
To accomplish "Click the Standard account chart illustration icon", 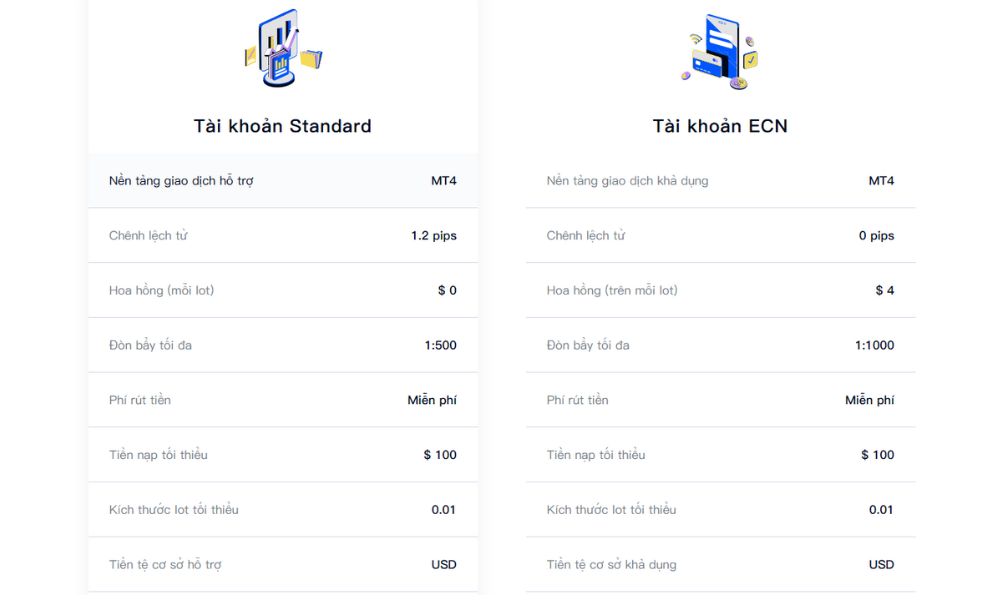I will click(283, 48).
